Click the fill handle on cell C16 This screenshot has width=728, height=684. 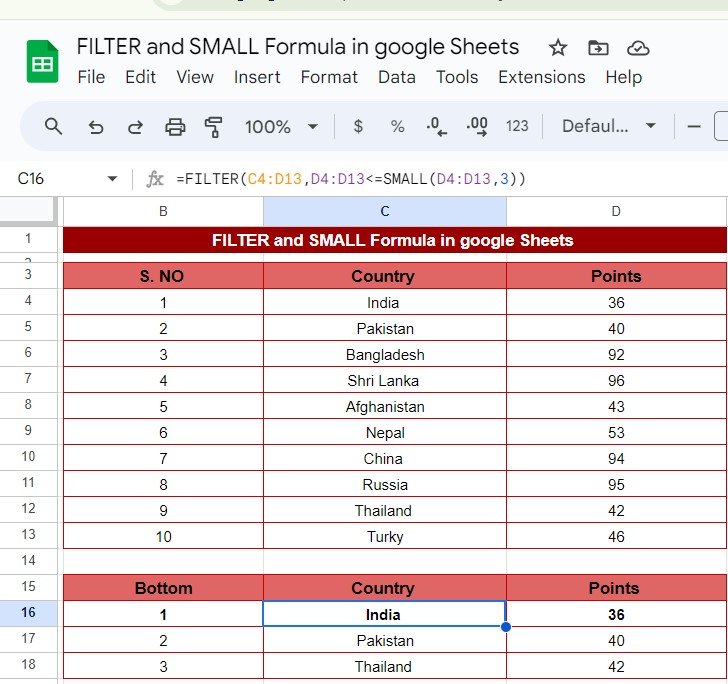[x=506, y=627]
